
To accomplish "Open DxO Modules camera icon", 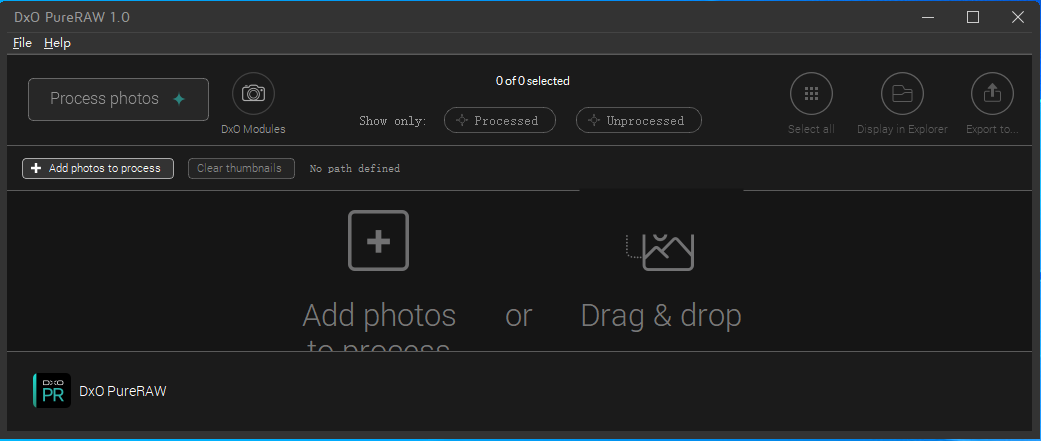I will tap(253, 94).
